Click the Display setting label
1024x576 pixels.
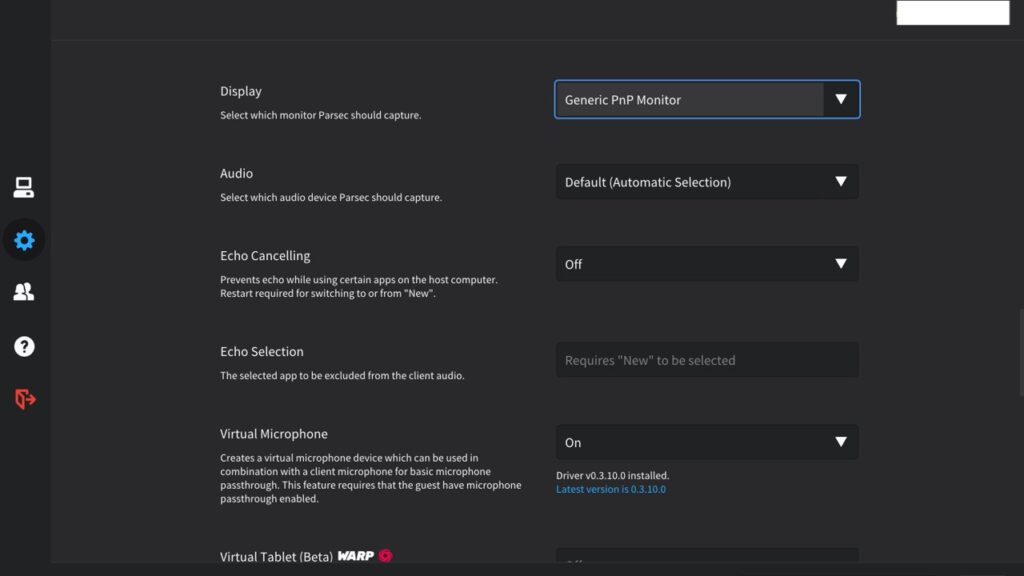[240, 91]
